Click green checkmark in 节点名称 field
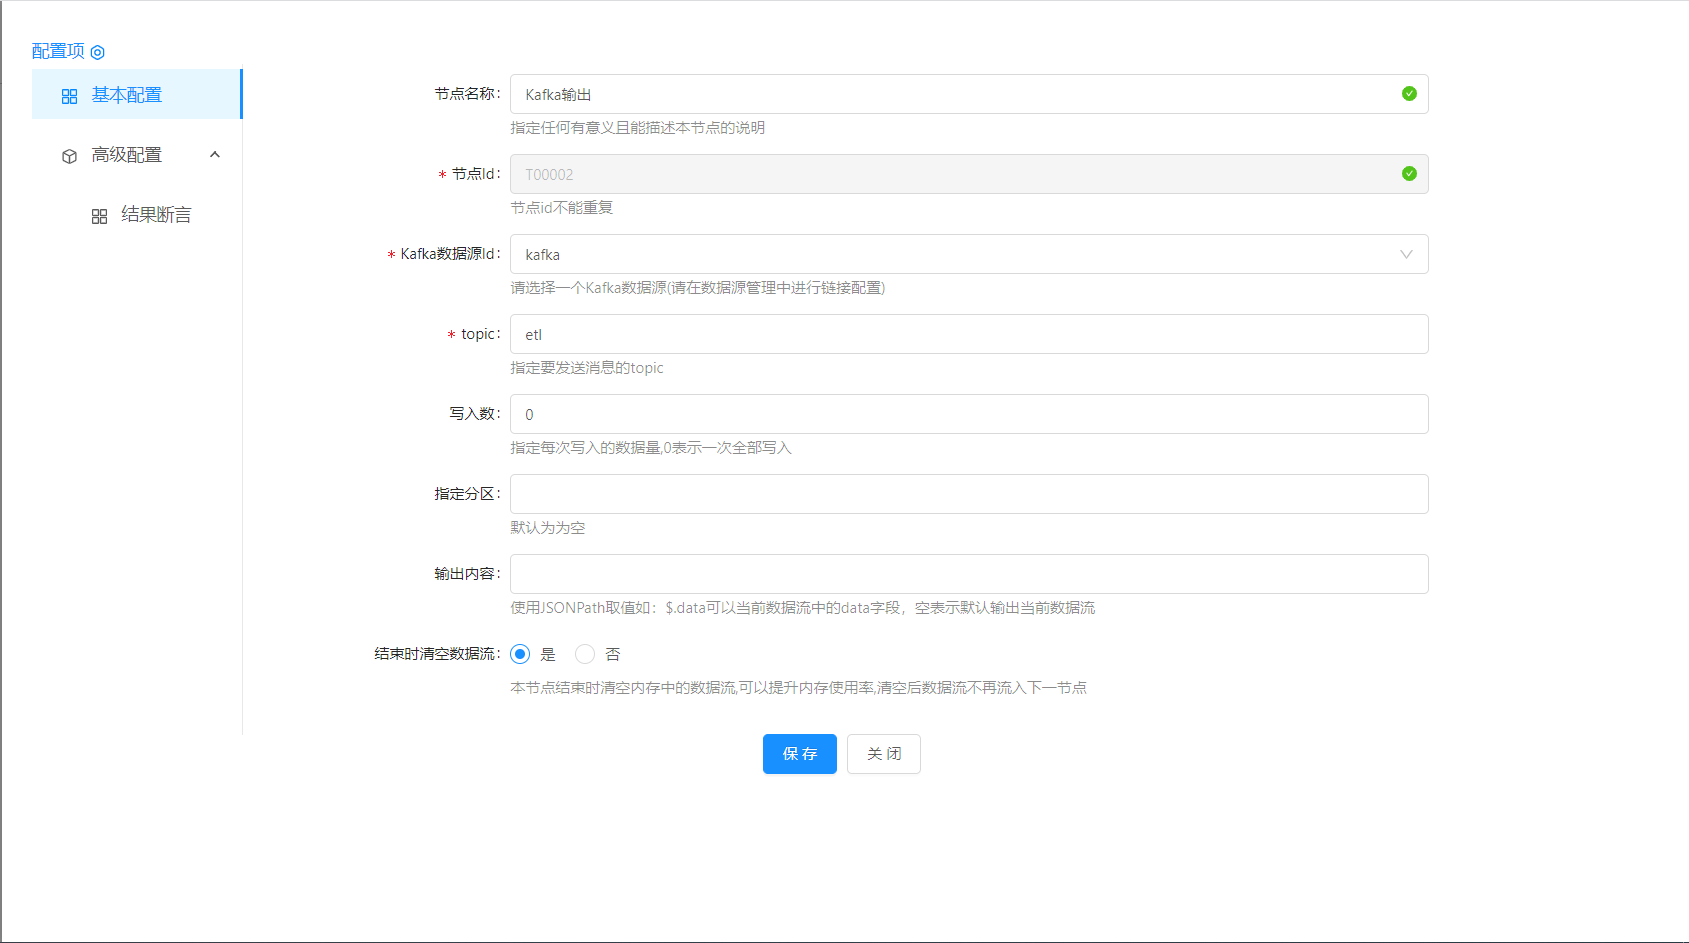 pos(1408,94)
